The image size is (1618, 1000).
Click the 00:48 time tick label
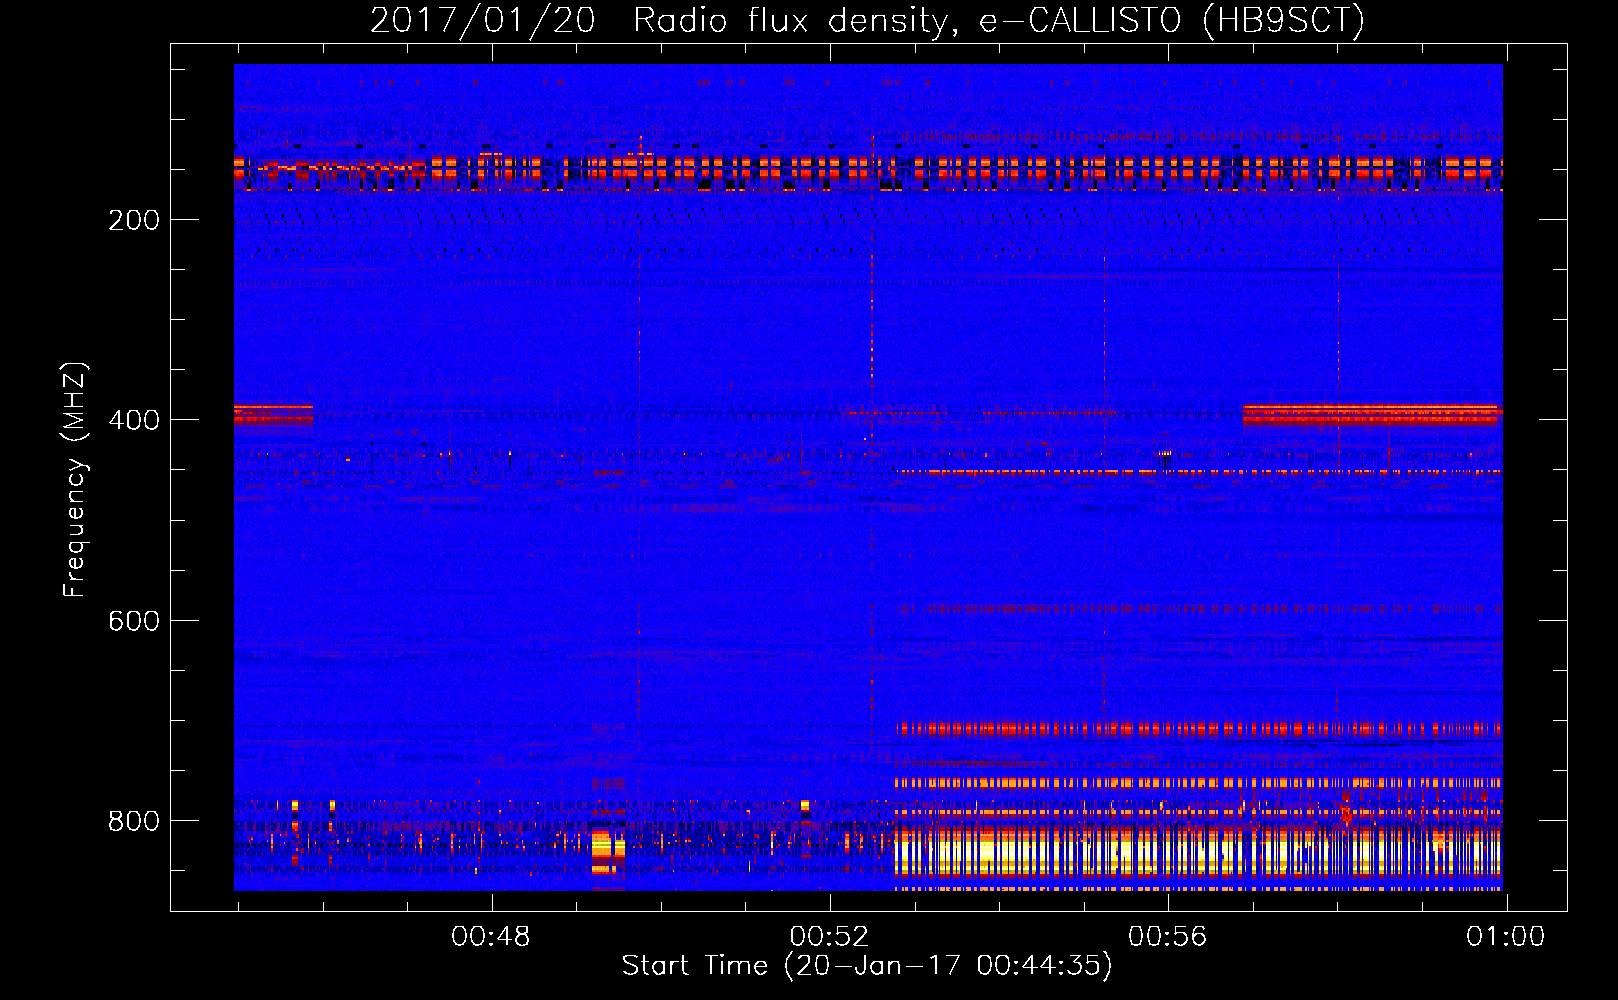point(491,936)
